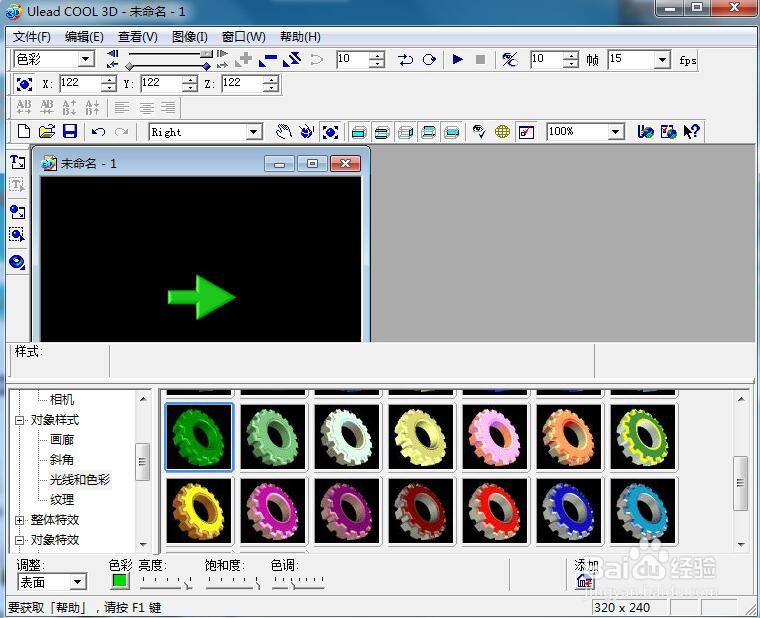This screenshot has height=618, width=760.
Task: Click the New document icon
Action: point(24,132)
